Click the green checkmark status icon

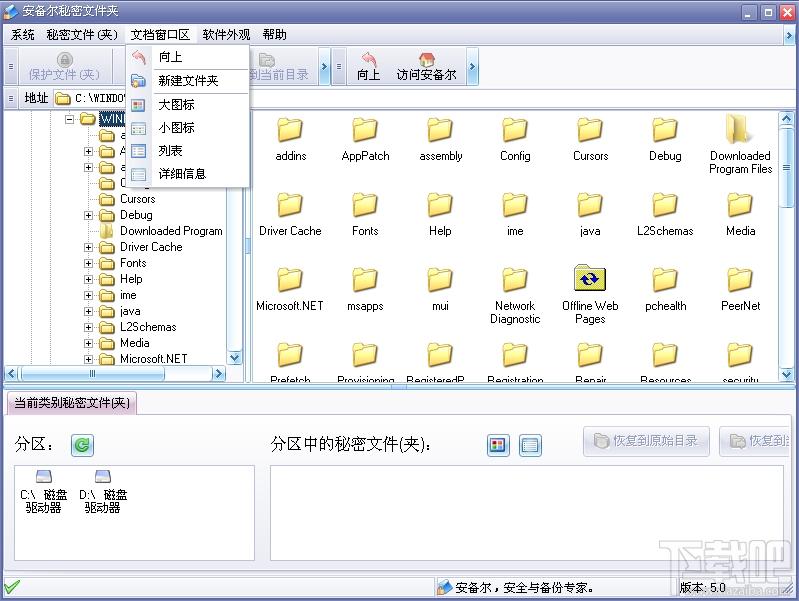point(12,587)
